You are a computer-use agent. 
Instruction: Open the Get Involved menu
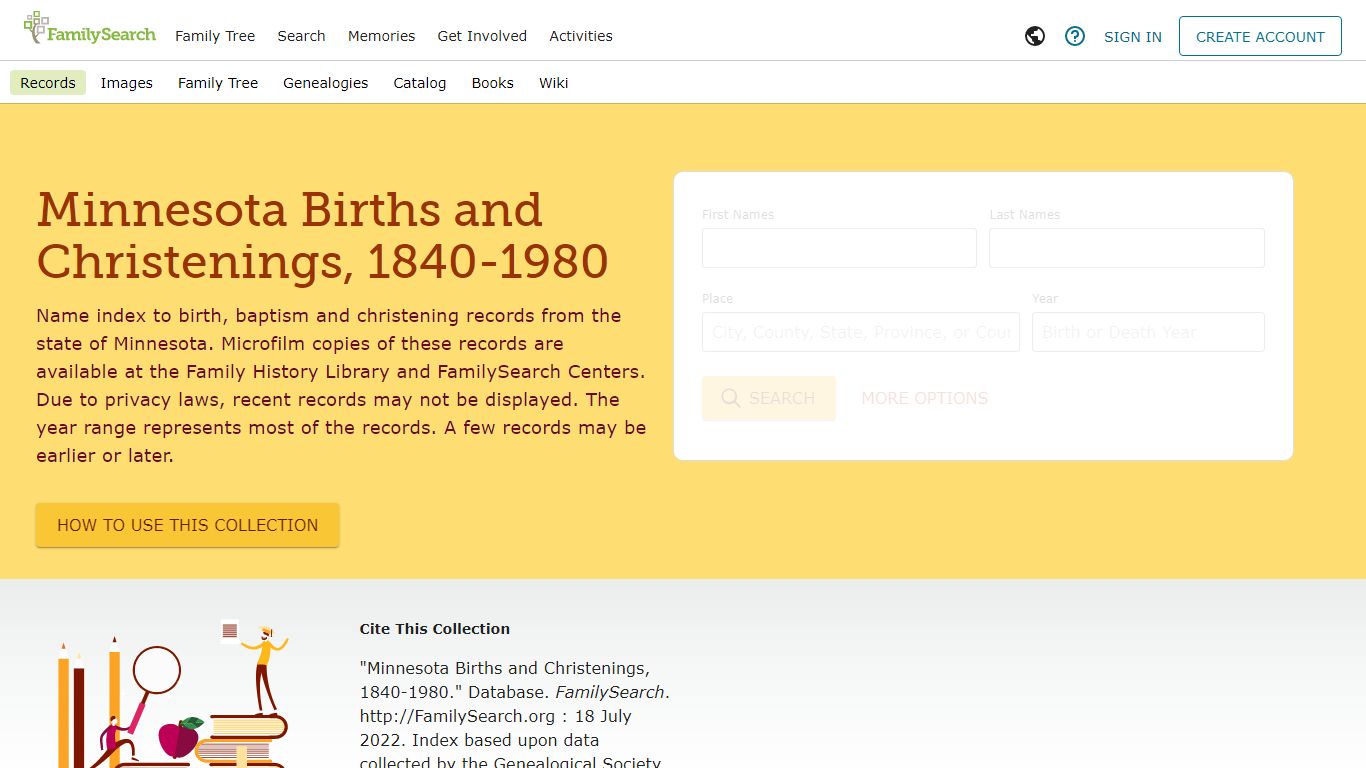482,36
